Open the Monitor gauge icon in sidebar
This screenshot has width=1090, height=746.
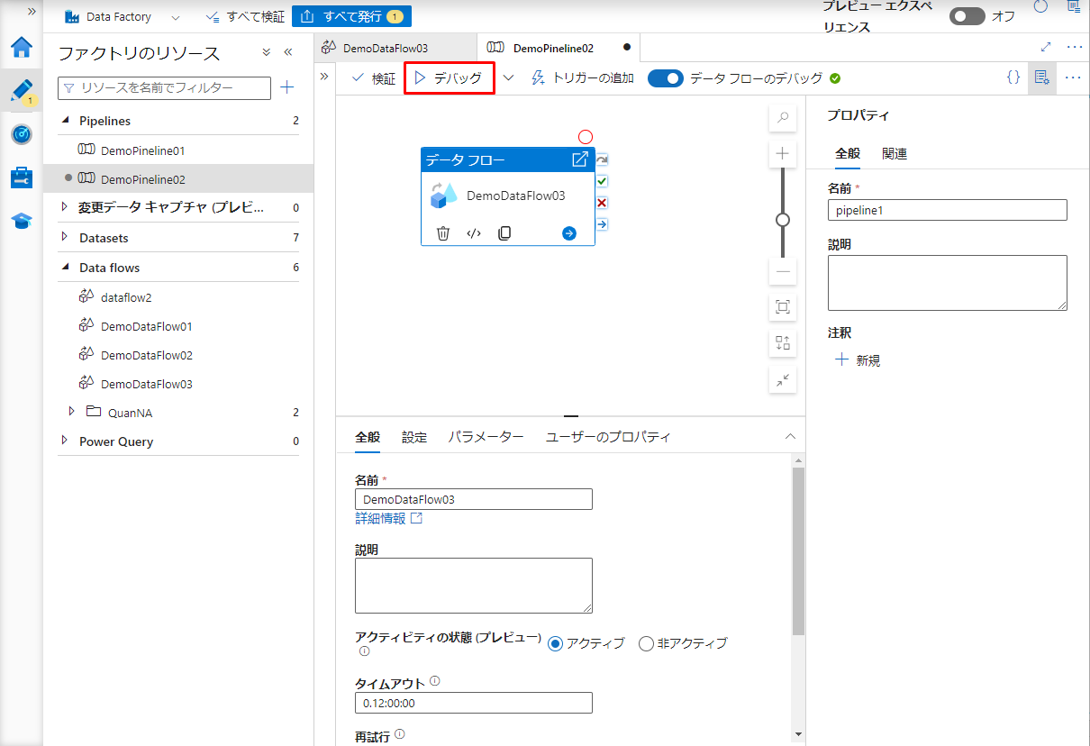click(22, 134)
